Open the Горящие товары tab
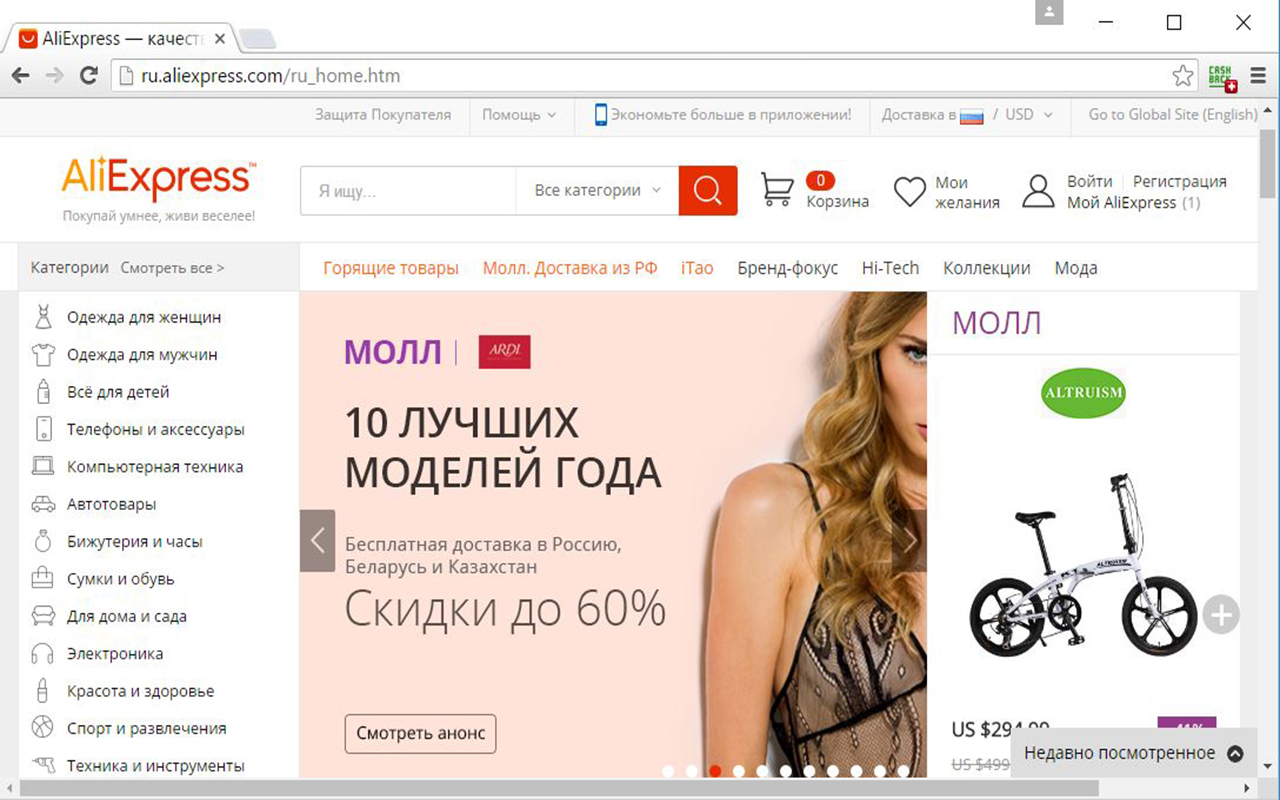 pyautogui.click(x=391, y=268)
